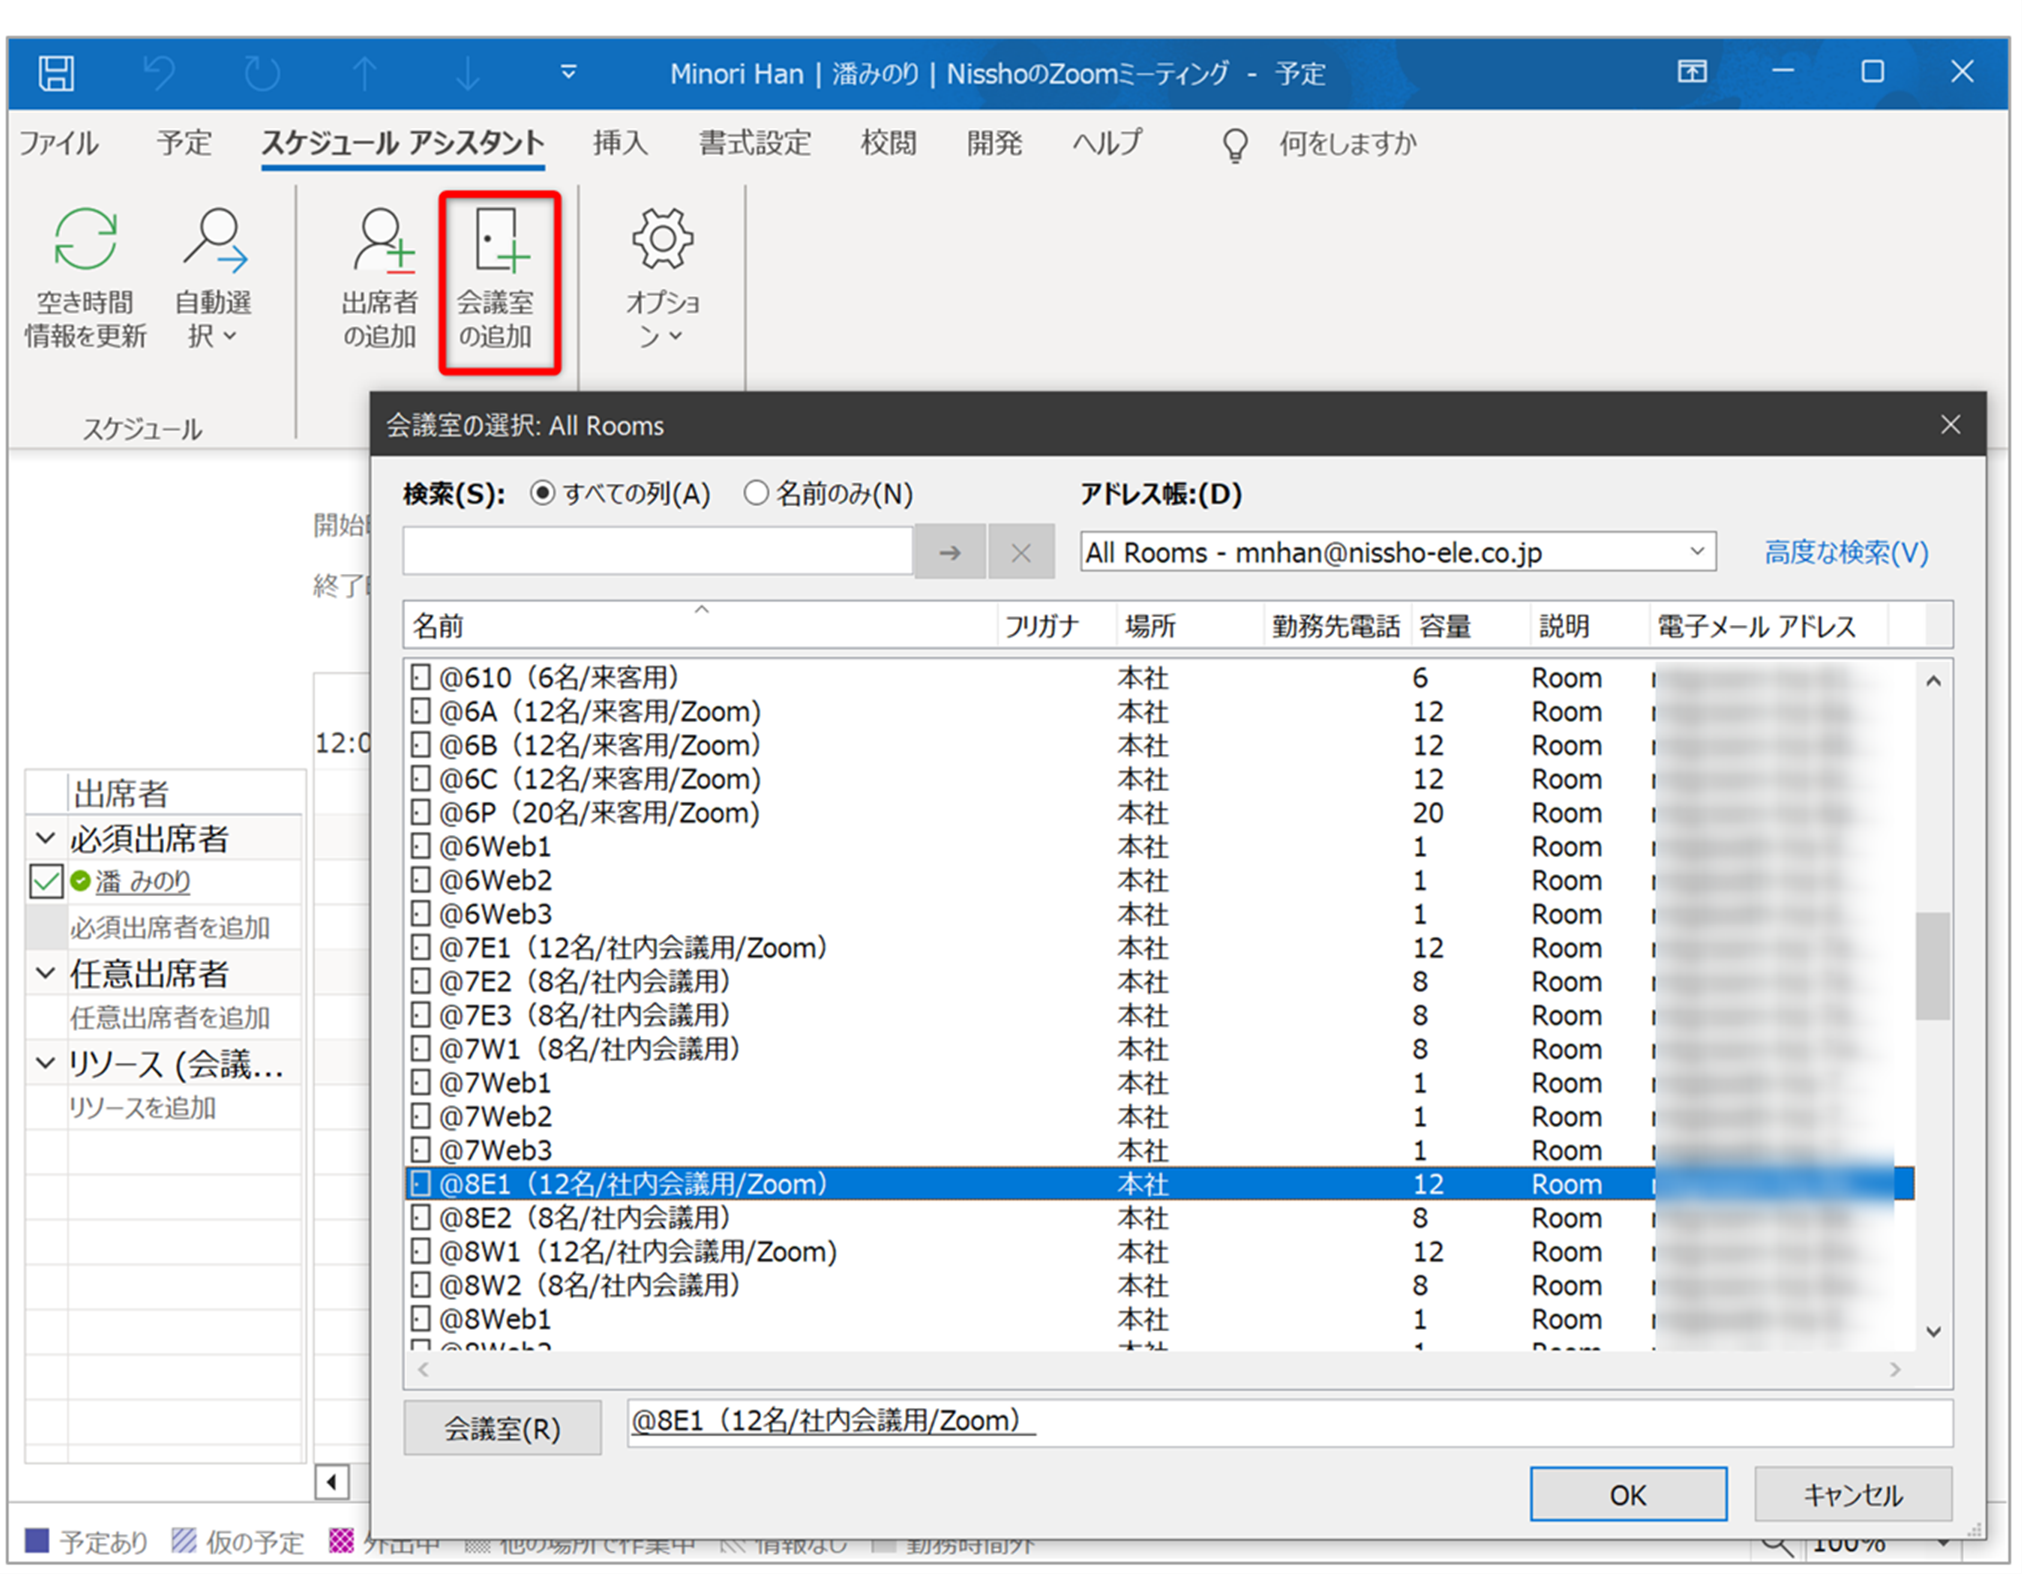The height and width of the screenshot is (1574, 2022).
Task: Click room list vertical scrollbar thumb
Action: [1933, 965]
